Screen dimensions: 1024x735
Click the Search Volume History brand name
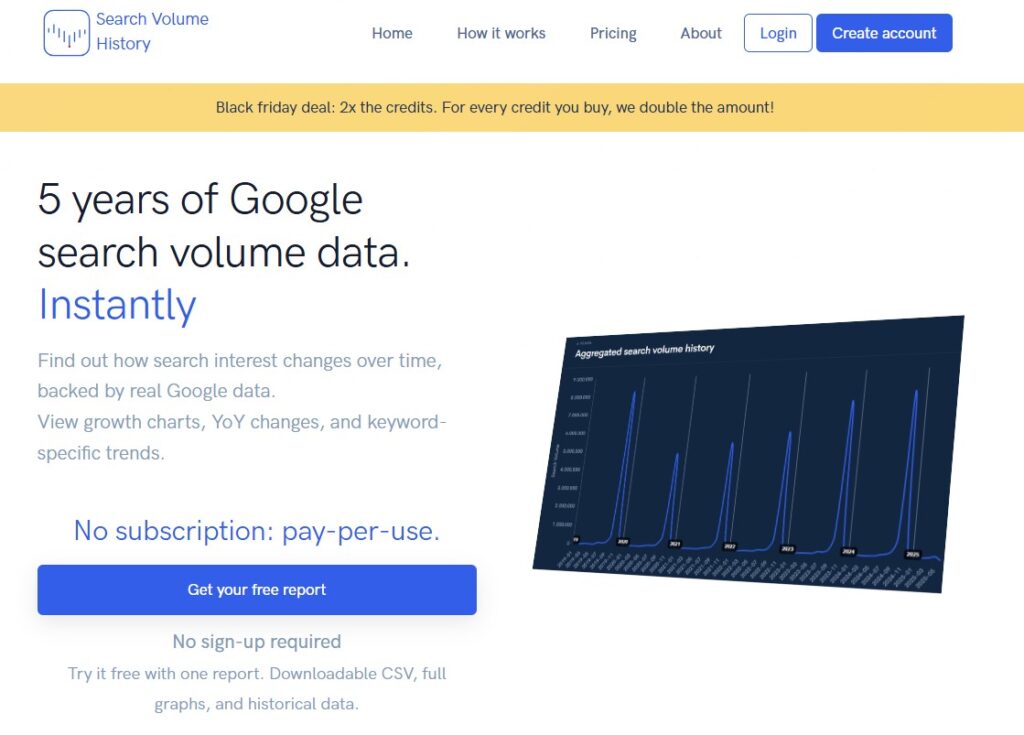pyautogui.click(x=152, y=32)
